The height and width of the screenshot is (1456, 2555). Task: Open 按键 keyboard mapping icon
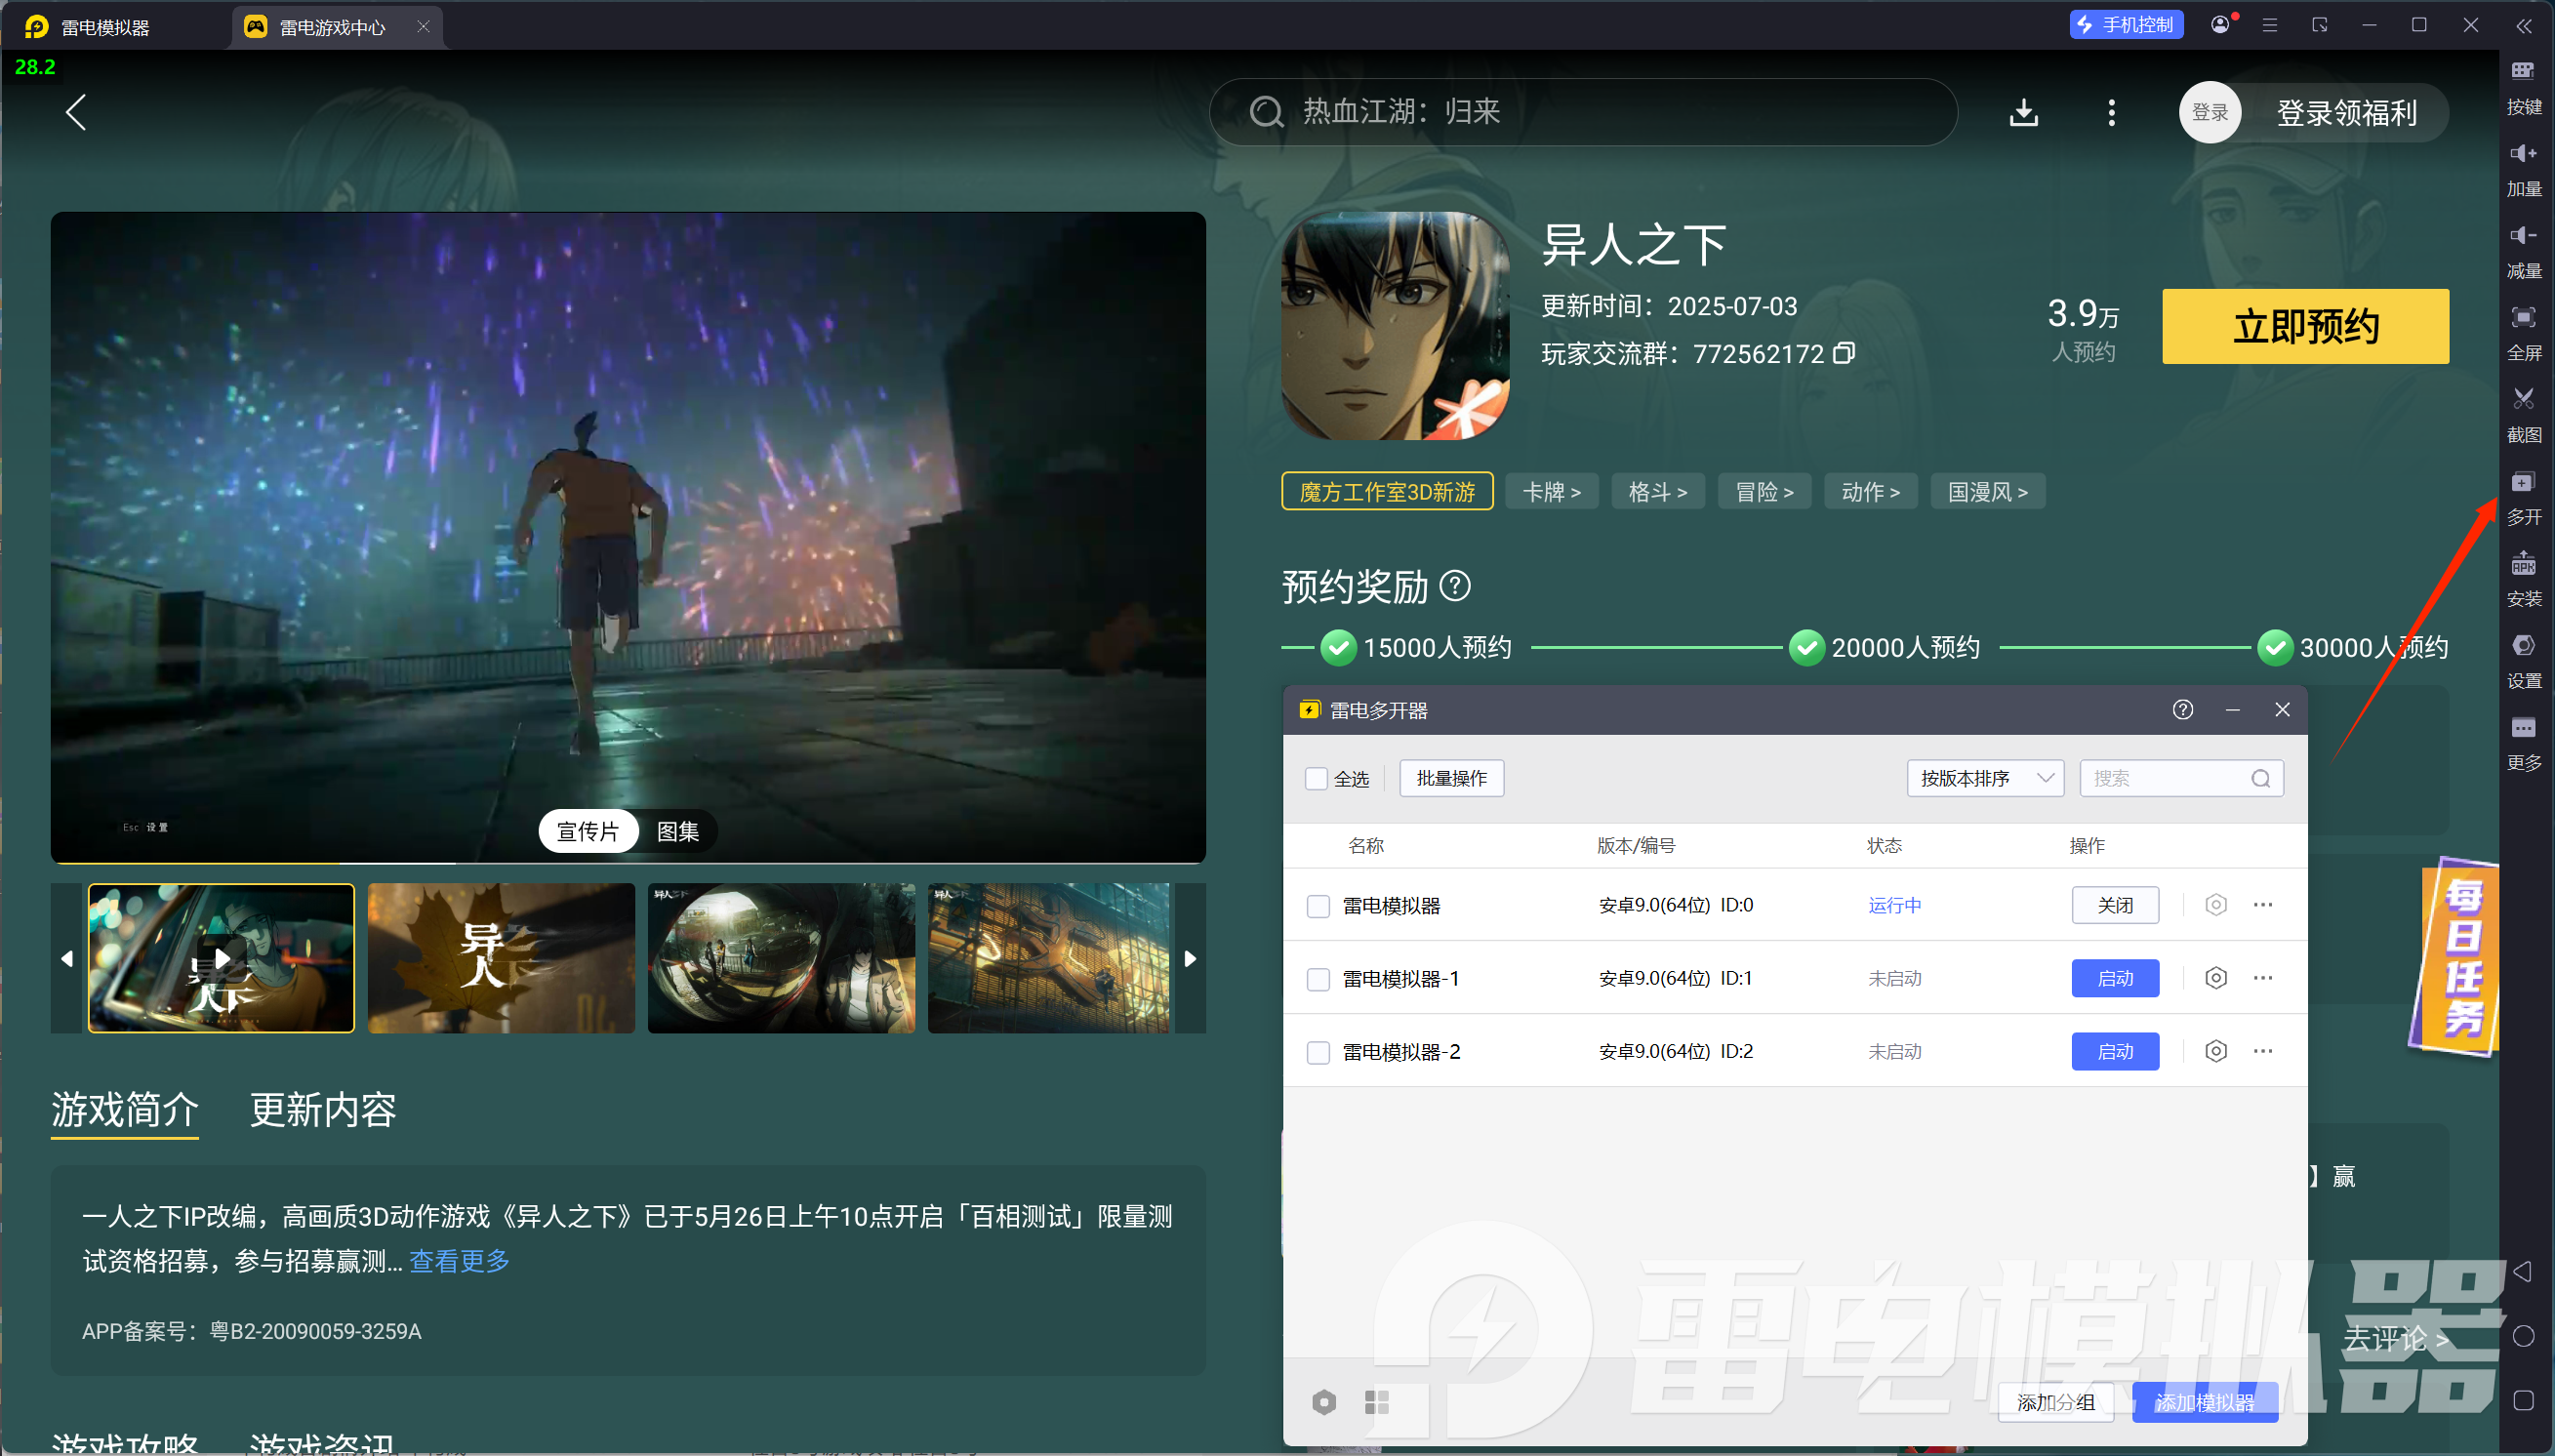coord(2522,72)
